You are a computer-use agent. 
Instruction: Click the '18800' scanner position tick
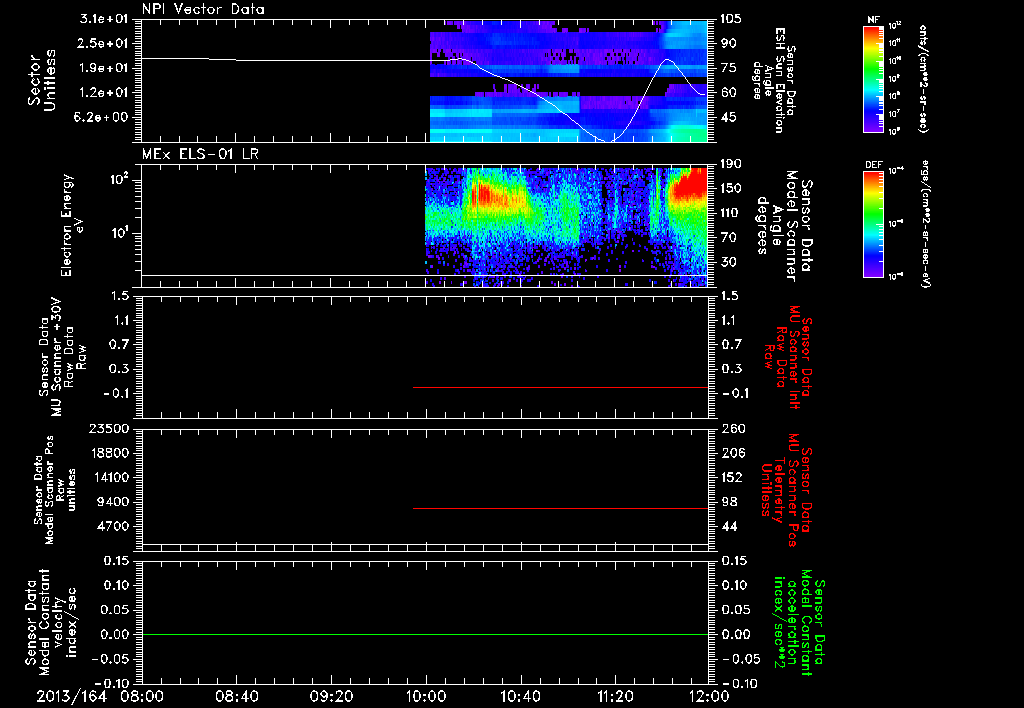[108, 453]
